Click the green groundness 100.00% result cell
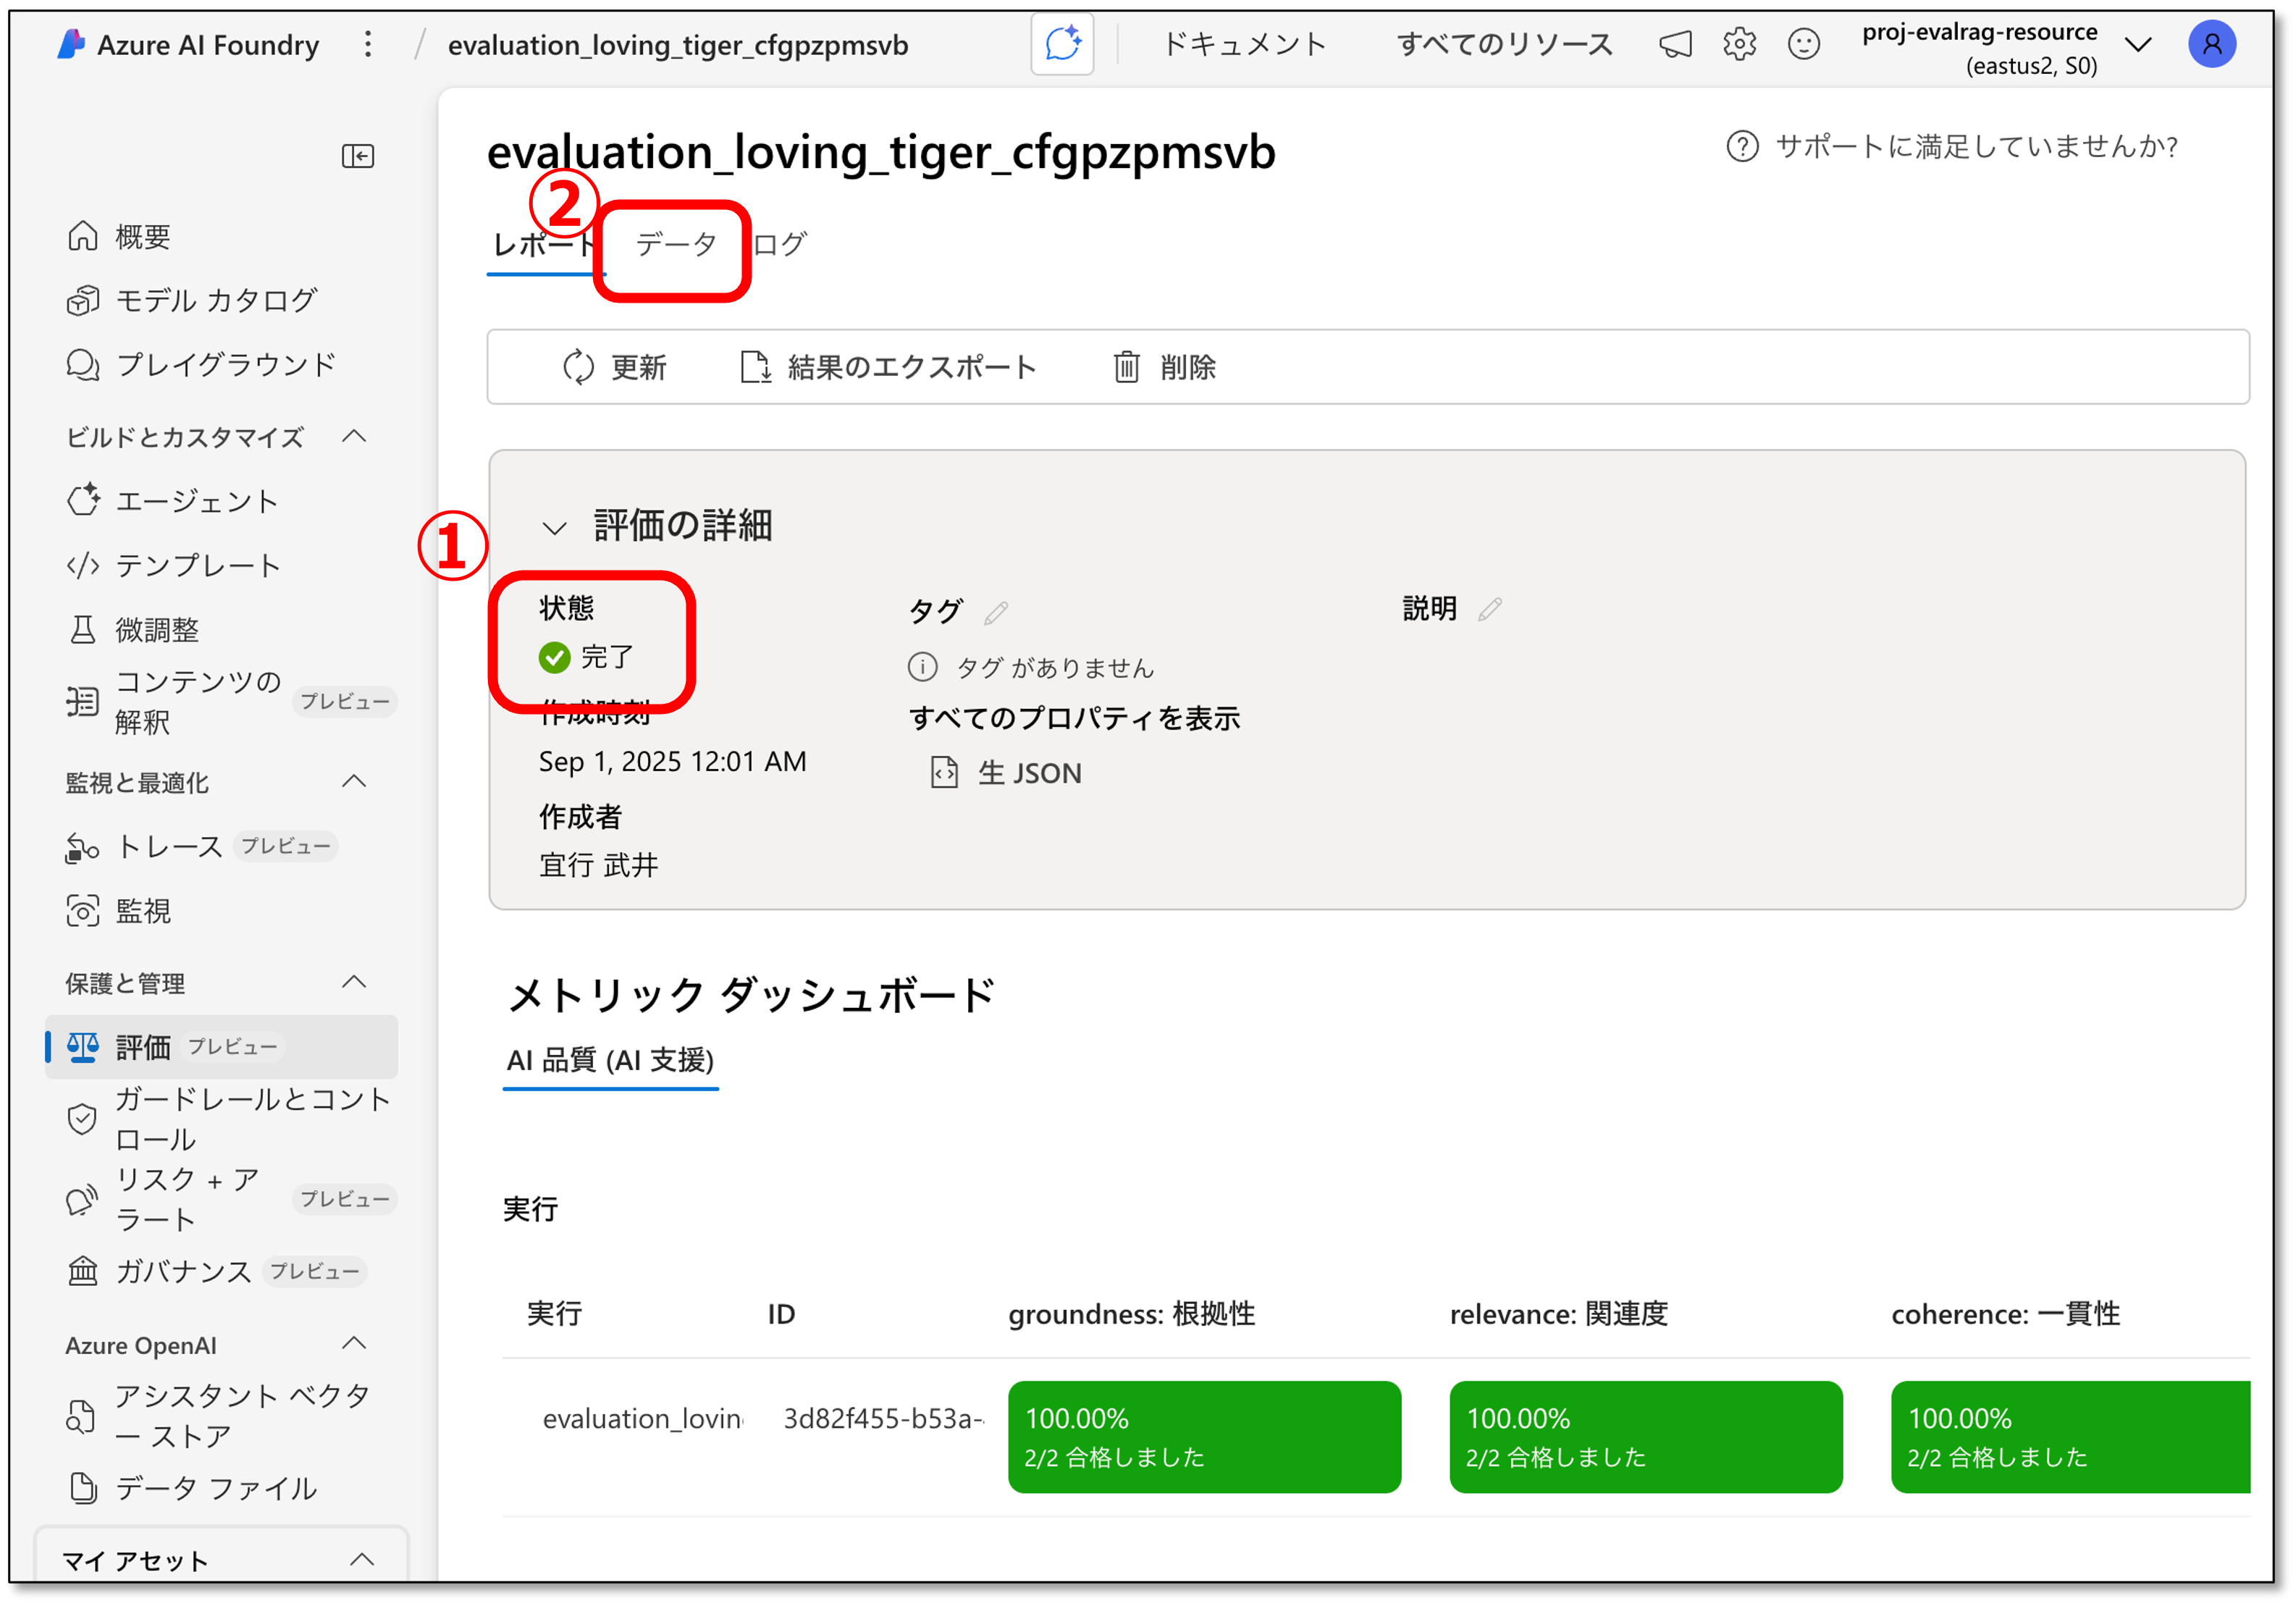The width and height of the screenshot is (2296, 1606). point(1204,1437)
